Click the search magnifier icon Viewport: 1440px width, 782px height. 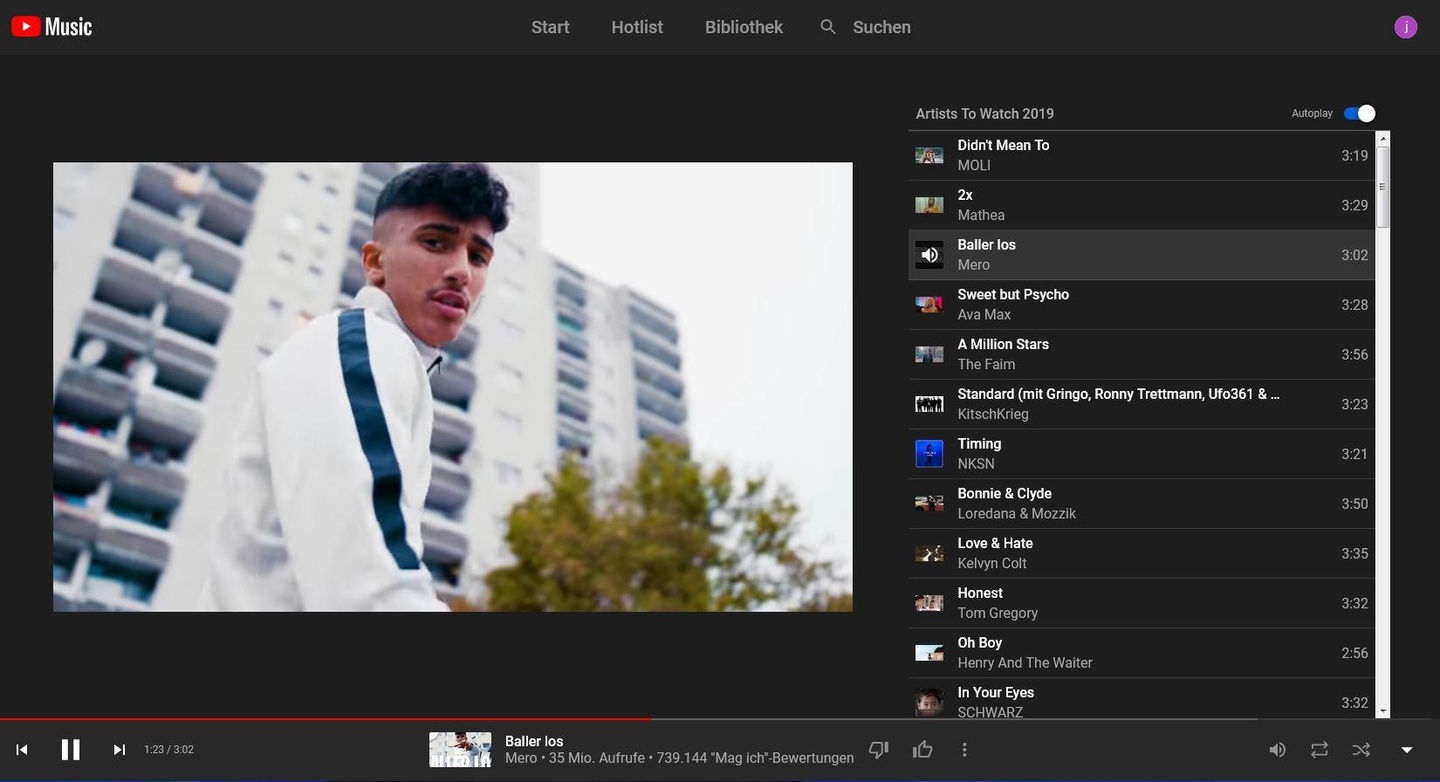828,27
